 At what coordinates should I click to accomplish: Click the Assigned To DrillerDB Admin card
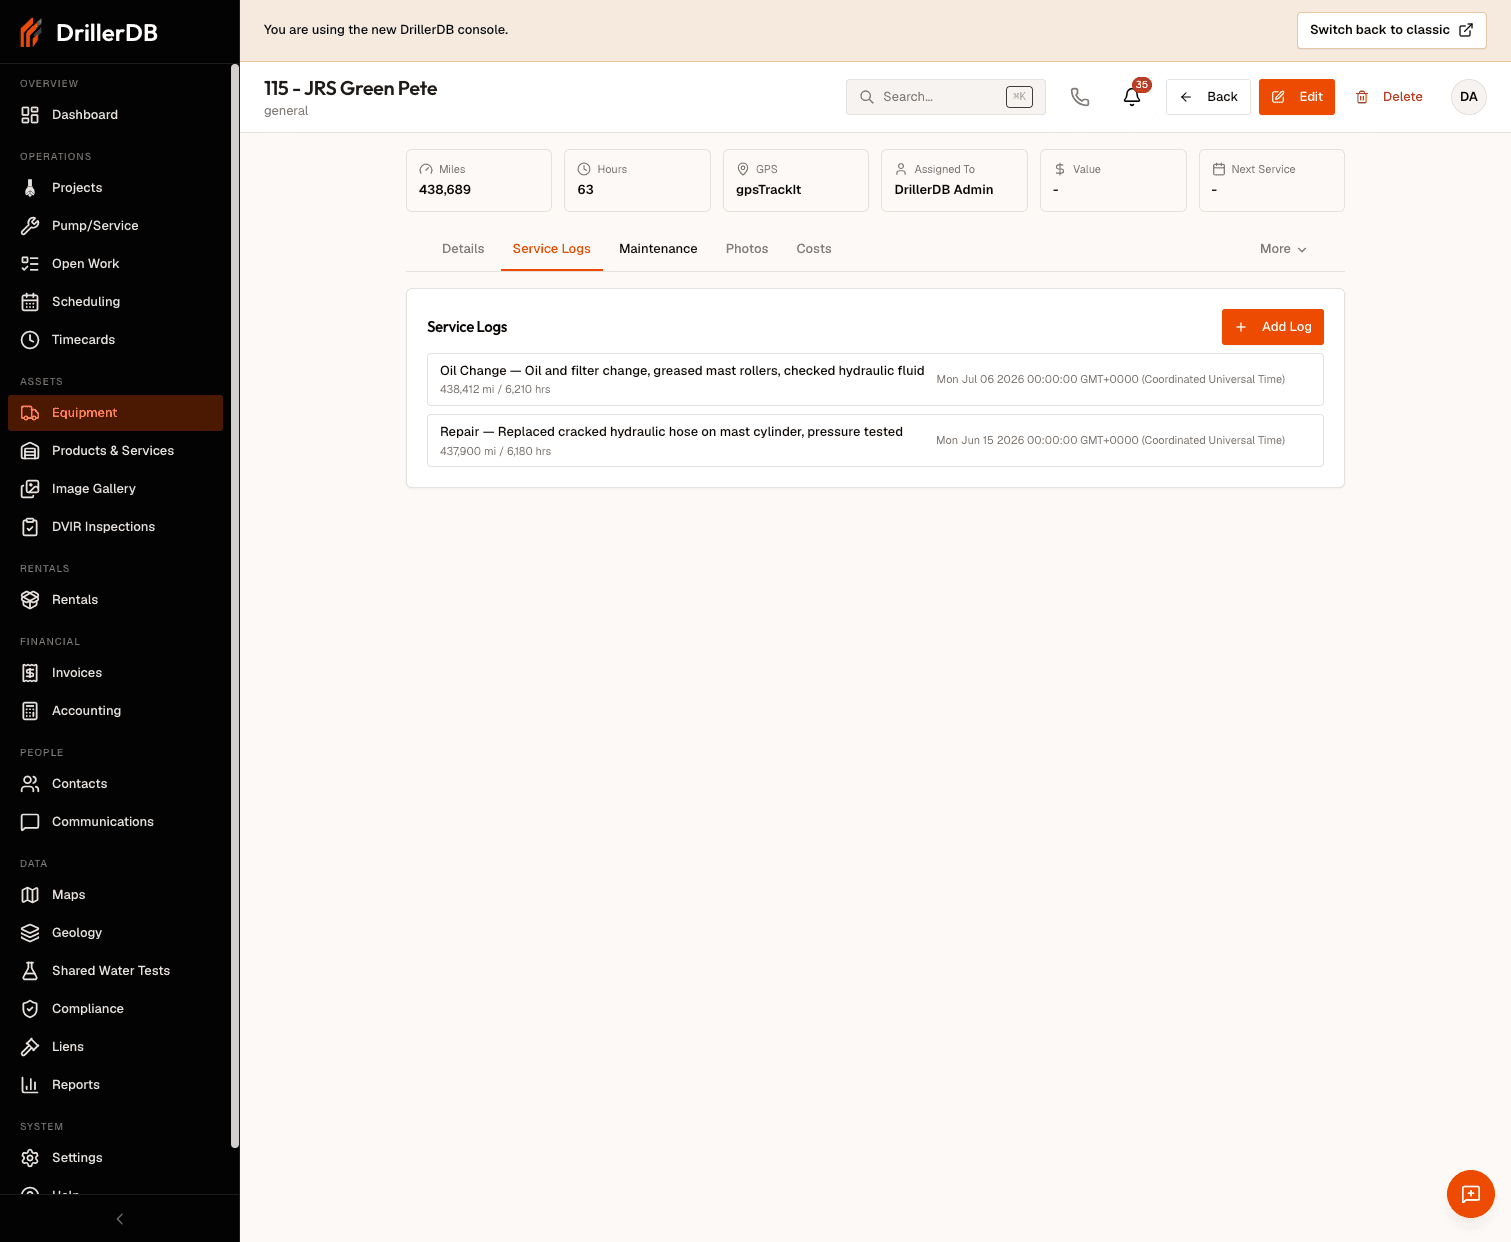coord(954,180)
